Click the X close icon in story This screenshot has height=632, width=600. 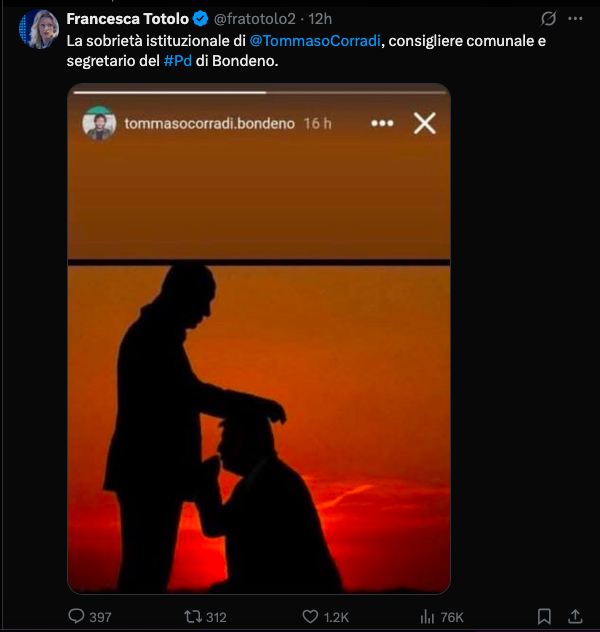coord(425,123)
